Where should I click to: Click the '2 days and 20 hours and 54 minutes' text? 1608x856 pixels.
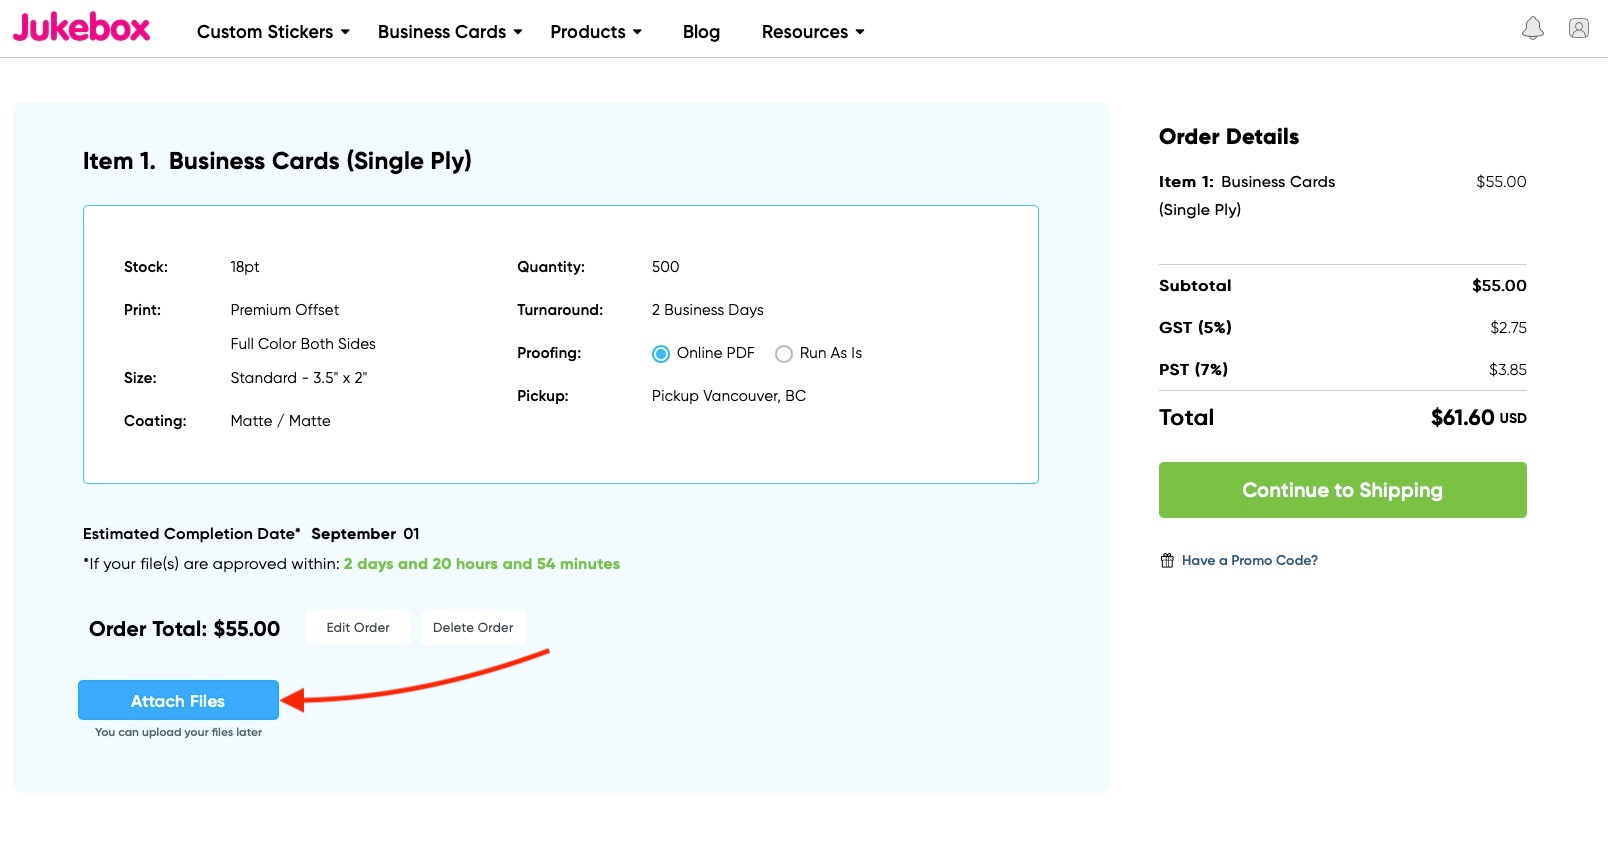tap(482, 564)
